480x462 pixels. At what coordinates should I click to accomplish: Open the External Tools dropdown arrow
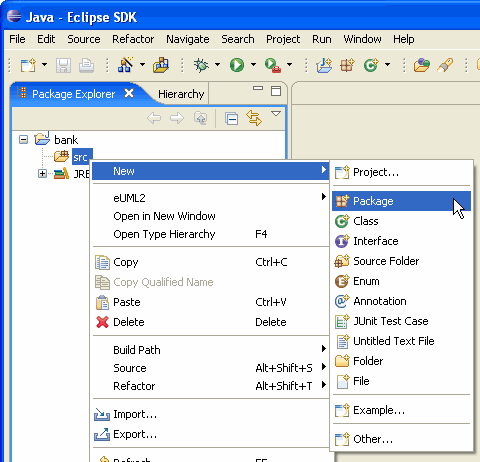[289, 64]
